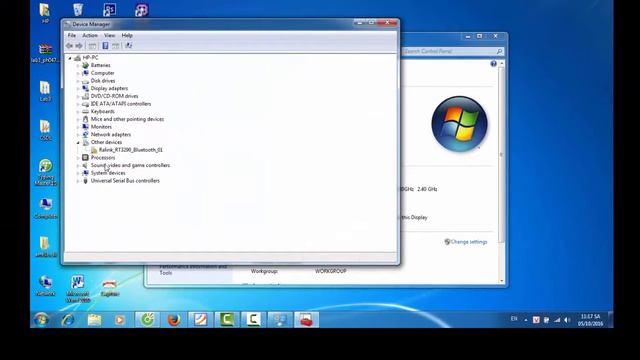Viewport: 640px width, 360px height.
Task: Click the Ralink_RT3290_Bluetooth_01 device icon
Action: coord(94,150)
